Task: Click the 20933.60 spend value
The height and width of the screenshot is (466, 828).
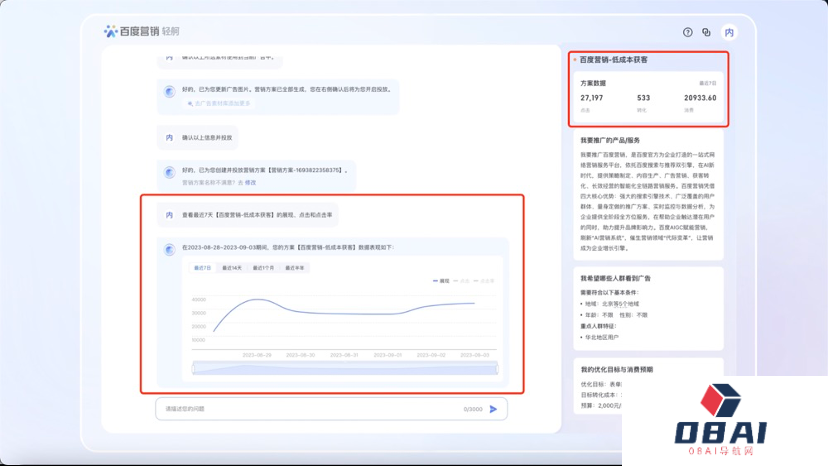Action: coord(700,98)
